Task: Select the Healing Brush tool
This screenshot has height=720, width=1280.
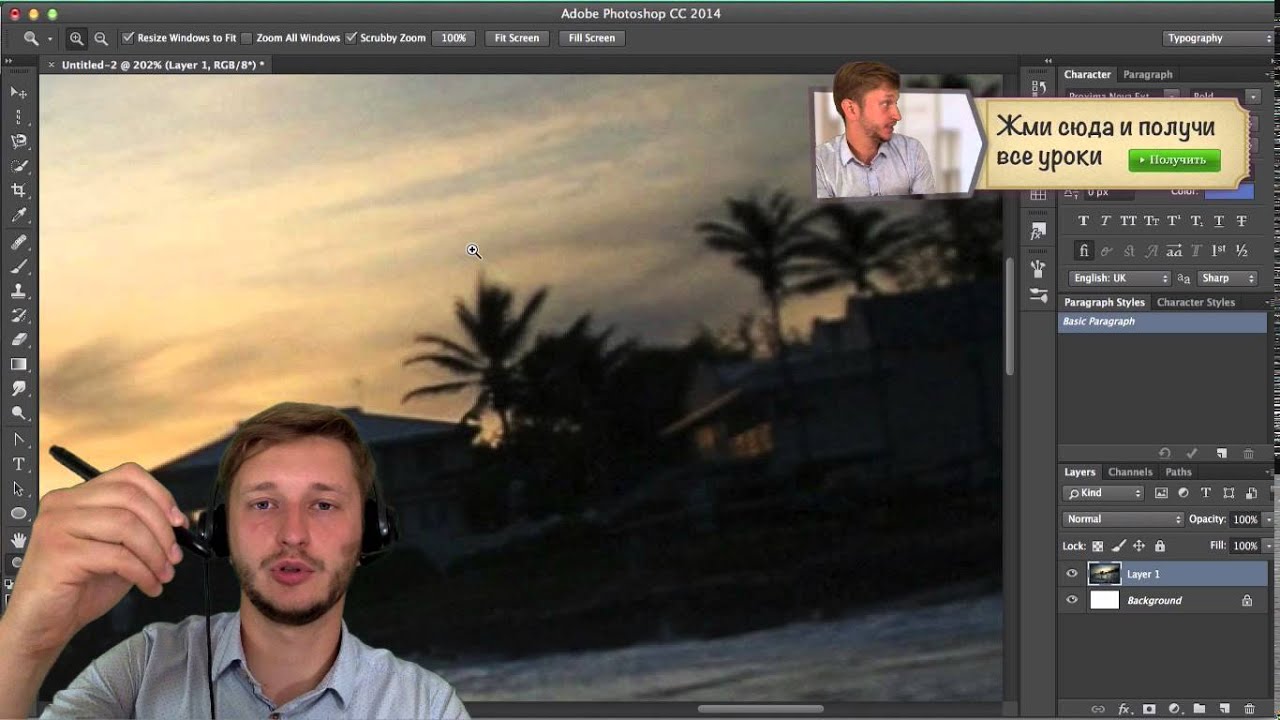Action: 18,243
